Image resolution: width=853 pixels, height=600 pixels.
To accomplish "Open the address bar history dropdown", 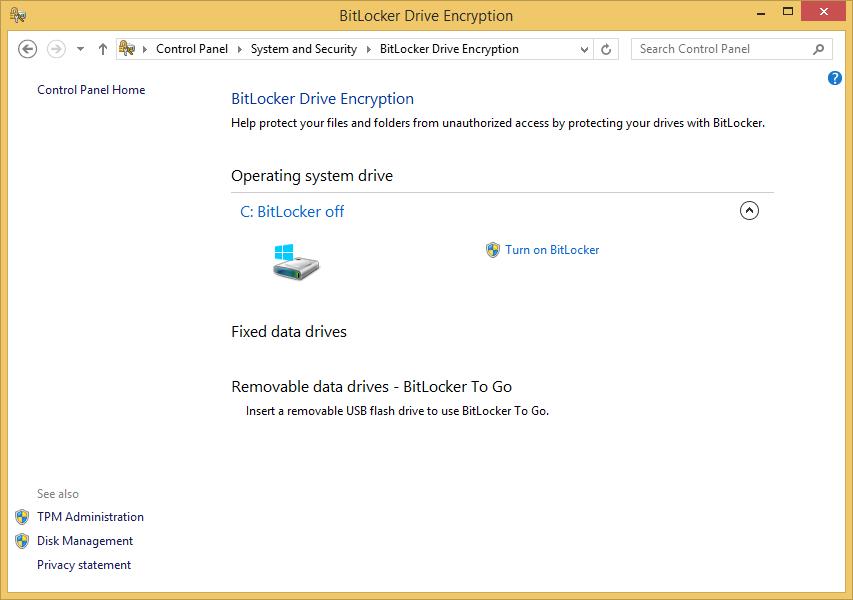I will click(x=585, y=49).
